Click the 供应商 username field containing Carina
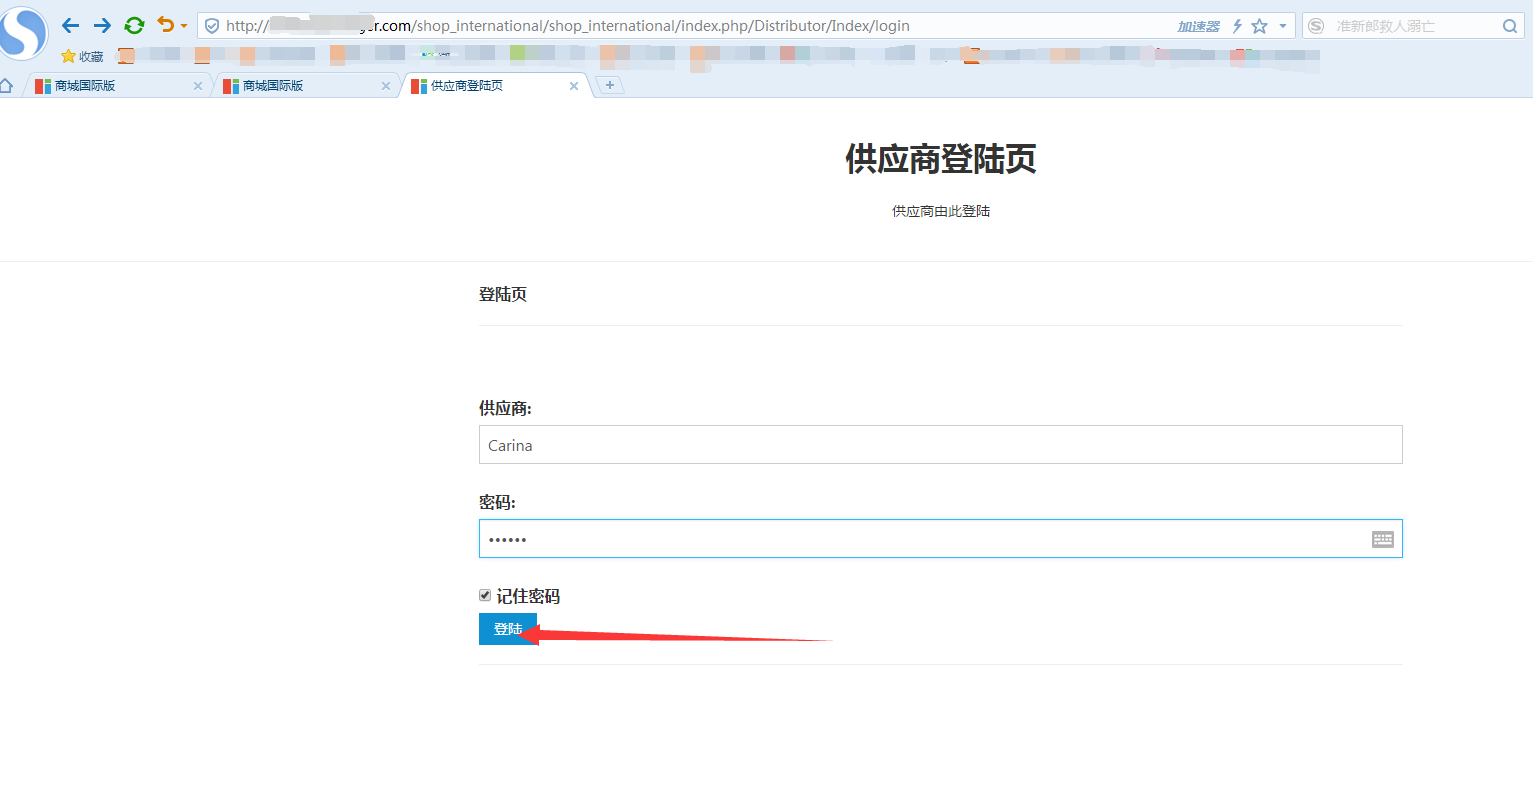This screenshot has height=805, width=1533. tap(940, 445)
